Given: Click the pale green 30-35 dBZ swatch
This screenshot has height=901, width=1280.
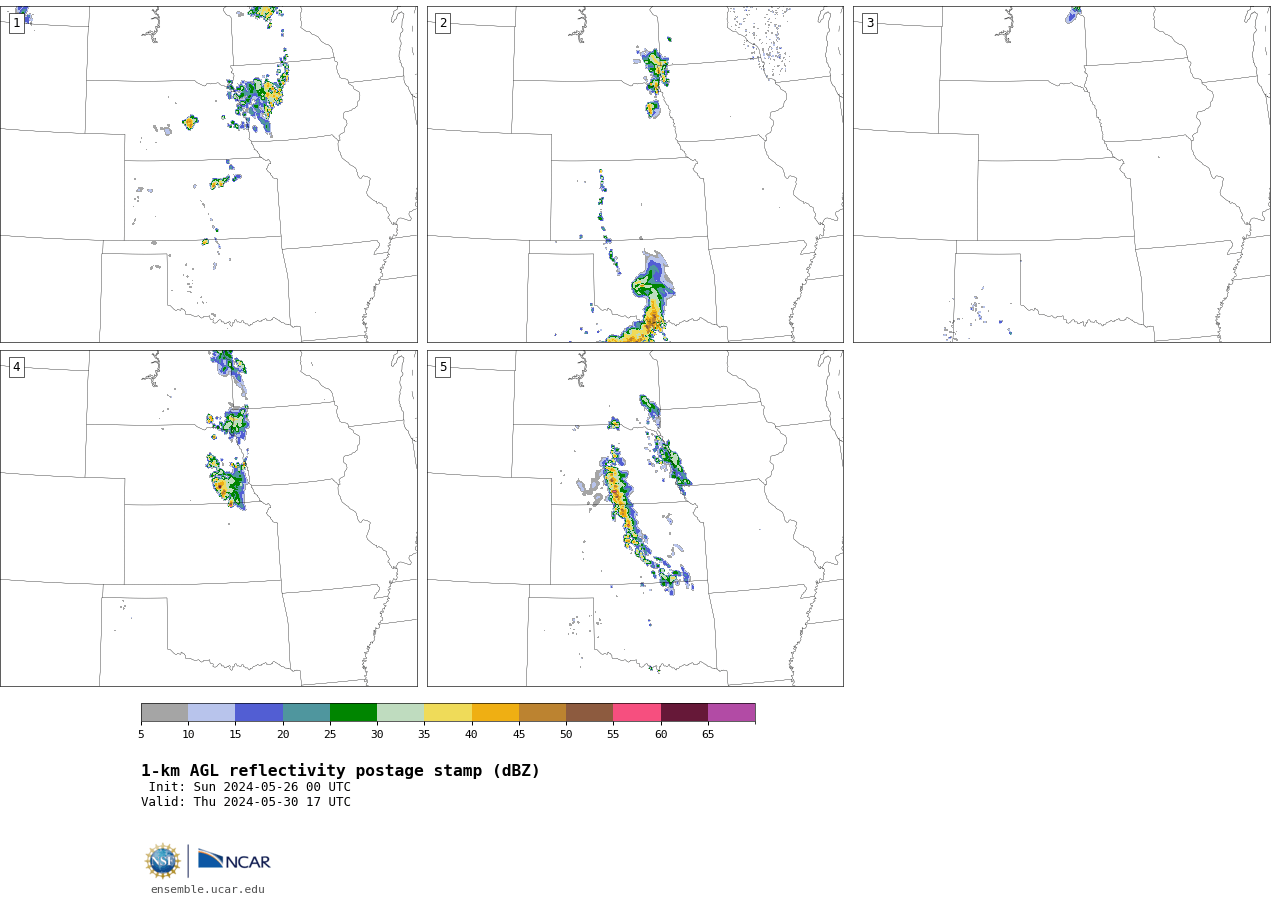Looking at the screenshot, I should (400, 712).
